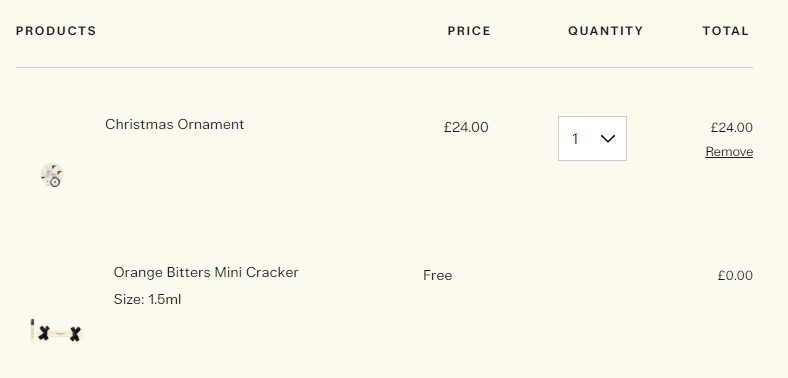
Task: Select the Total column header
Action: [x=726, y=31]
